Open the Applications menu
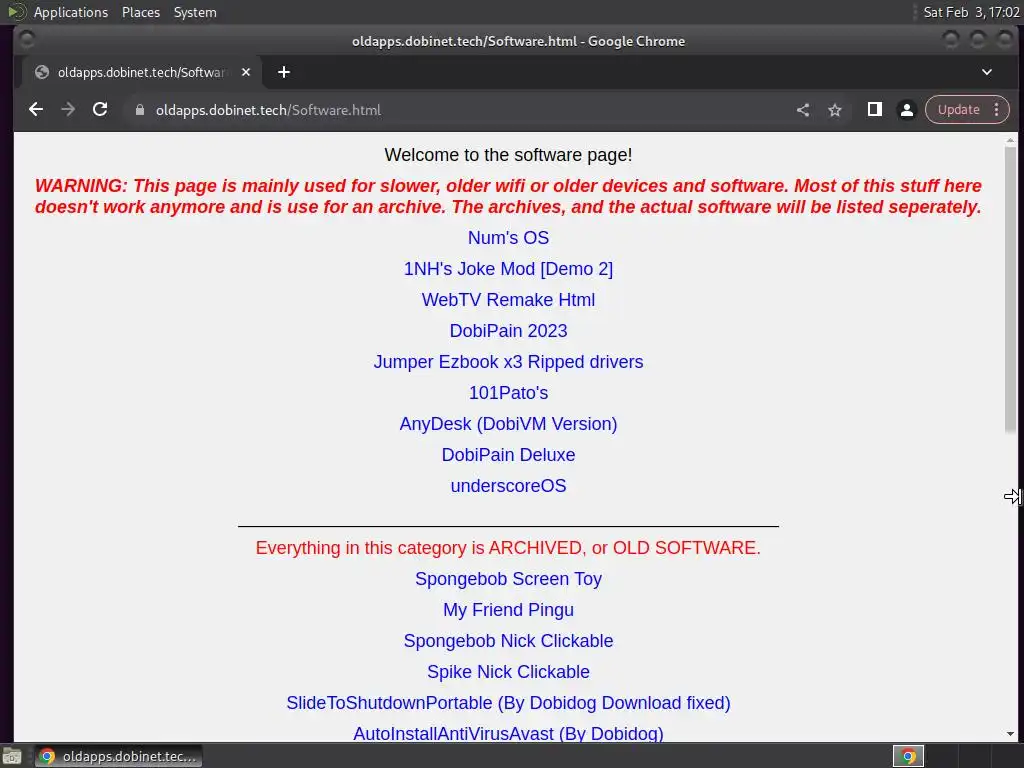The height and width of the screenshot is (768, 1024). click(71, 12)
